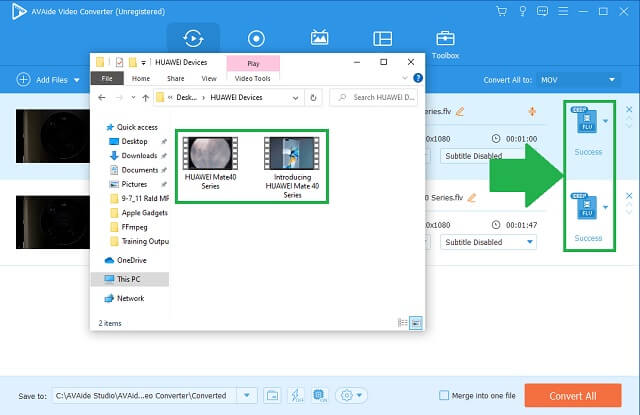This screenshot has height=415, width=640.
Task: Select Pictures in Explorer sidebar
Action: click(x=129, y=184)
